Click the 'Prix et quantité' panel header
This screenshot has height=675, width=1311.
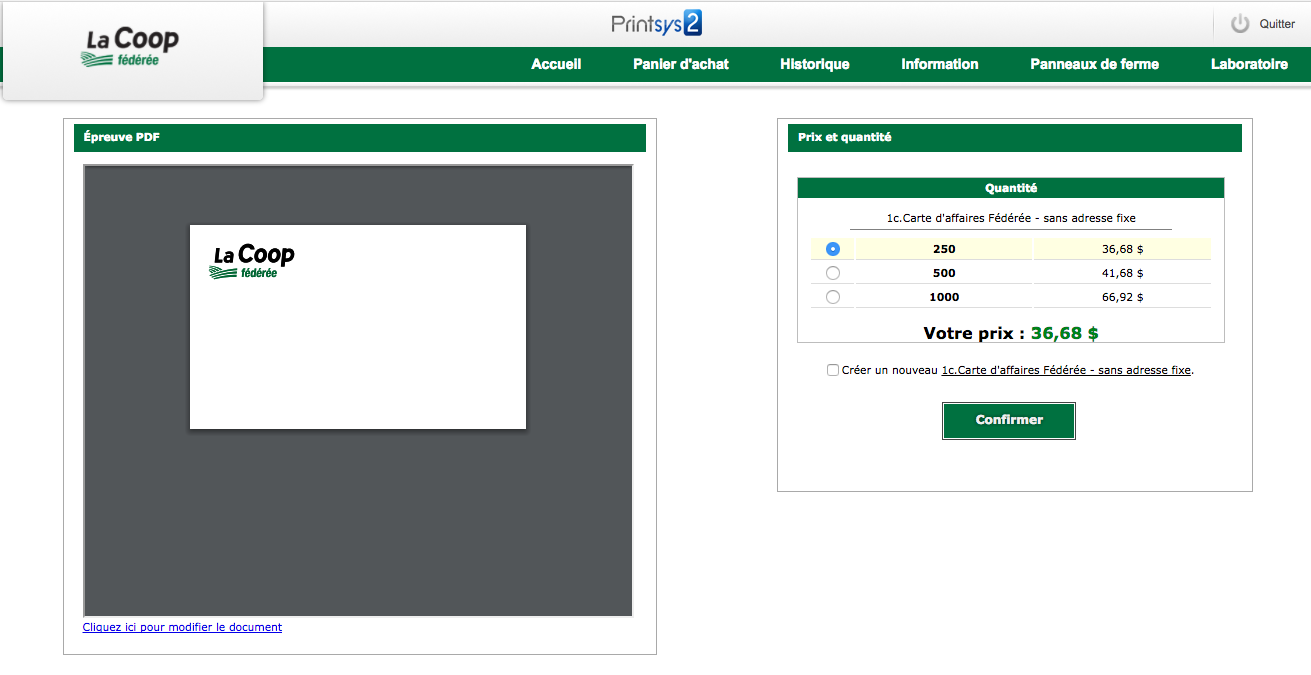1014,138
